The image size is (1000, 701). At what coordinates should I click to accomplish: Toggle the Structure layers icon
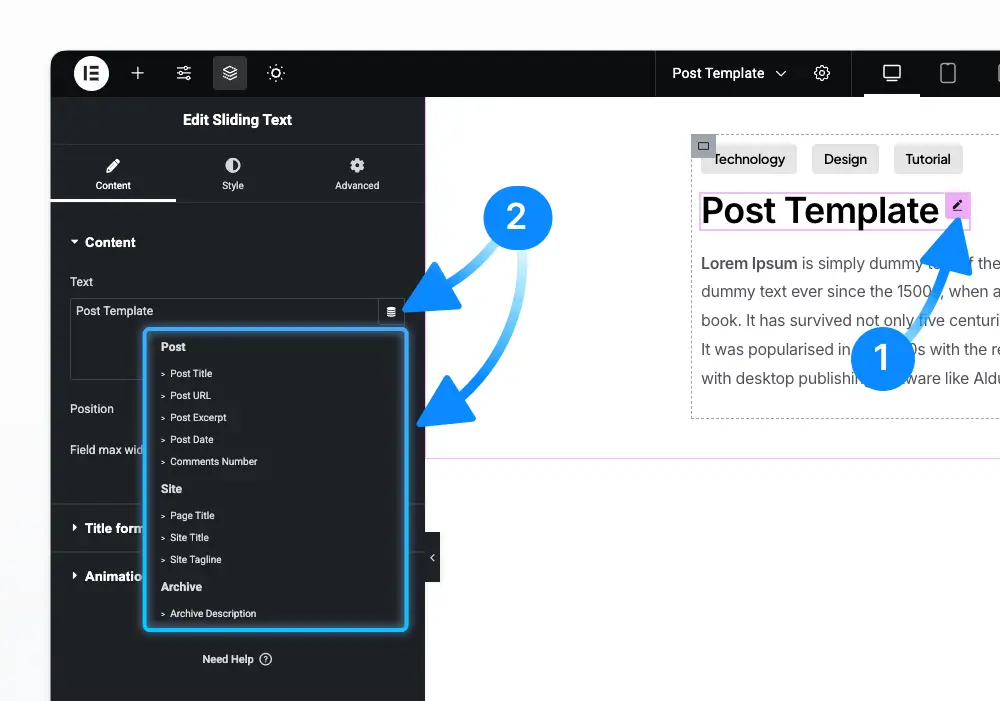click(230, 73)
